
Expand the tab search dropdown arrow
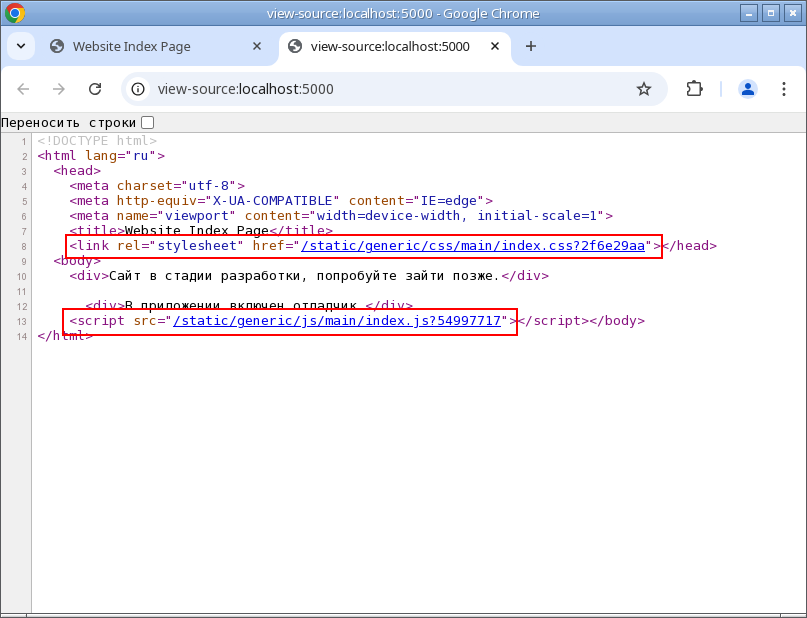click(21, 46)
